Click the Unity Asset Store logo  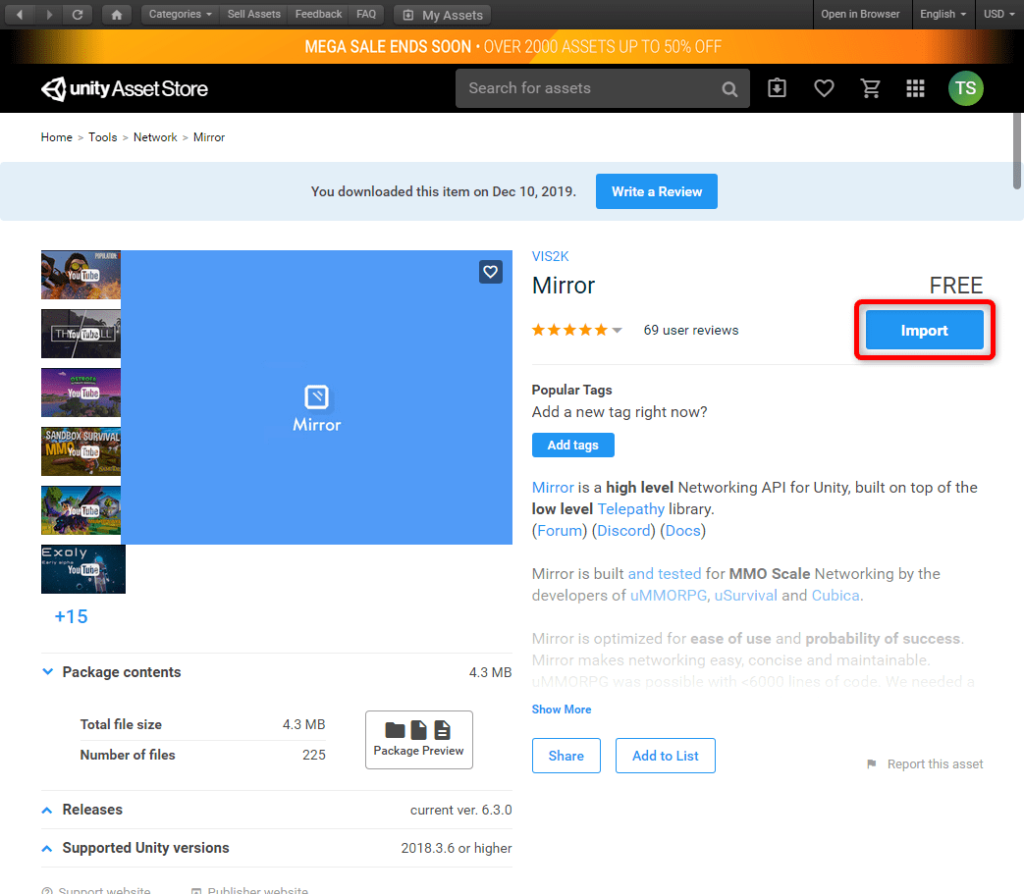tap(124, 88)
